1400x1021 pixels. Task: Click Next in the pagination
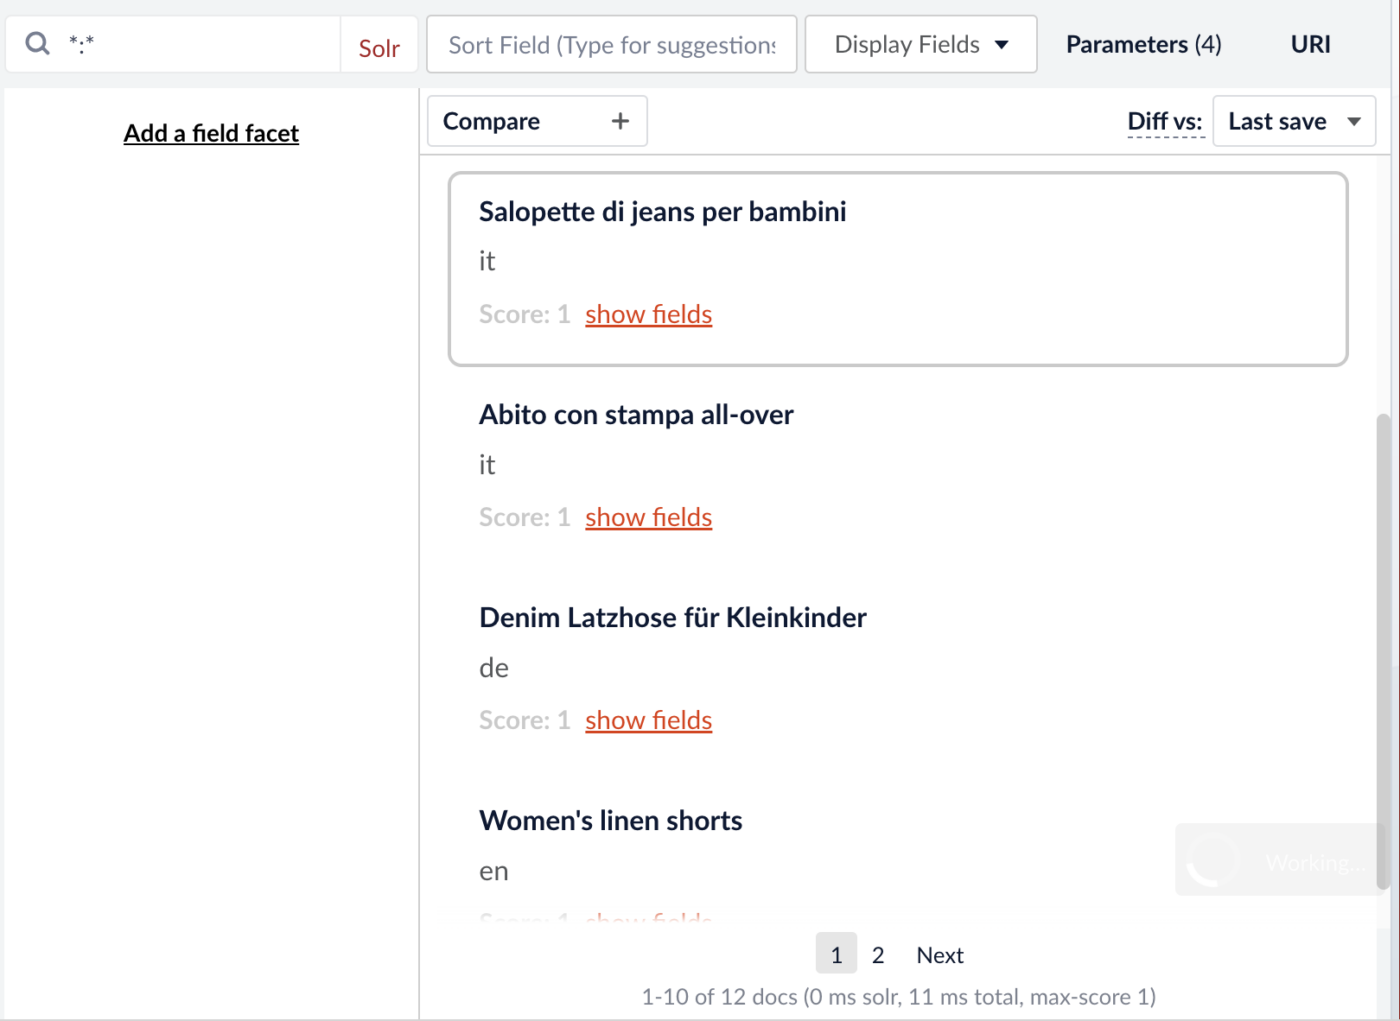(x=939, y=955)
